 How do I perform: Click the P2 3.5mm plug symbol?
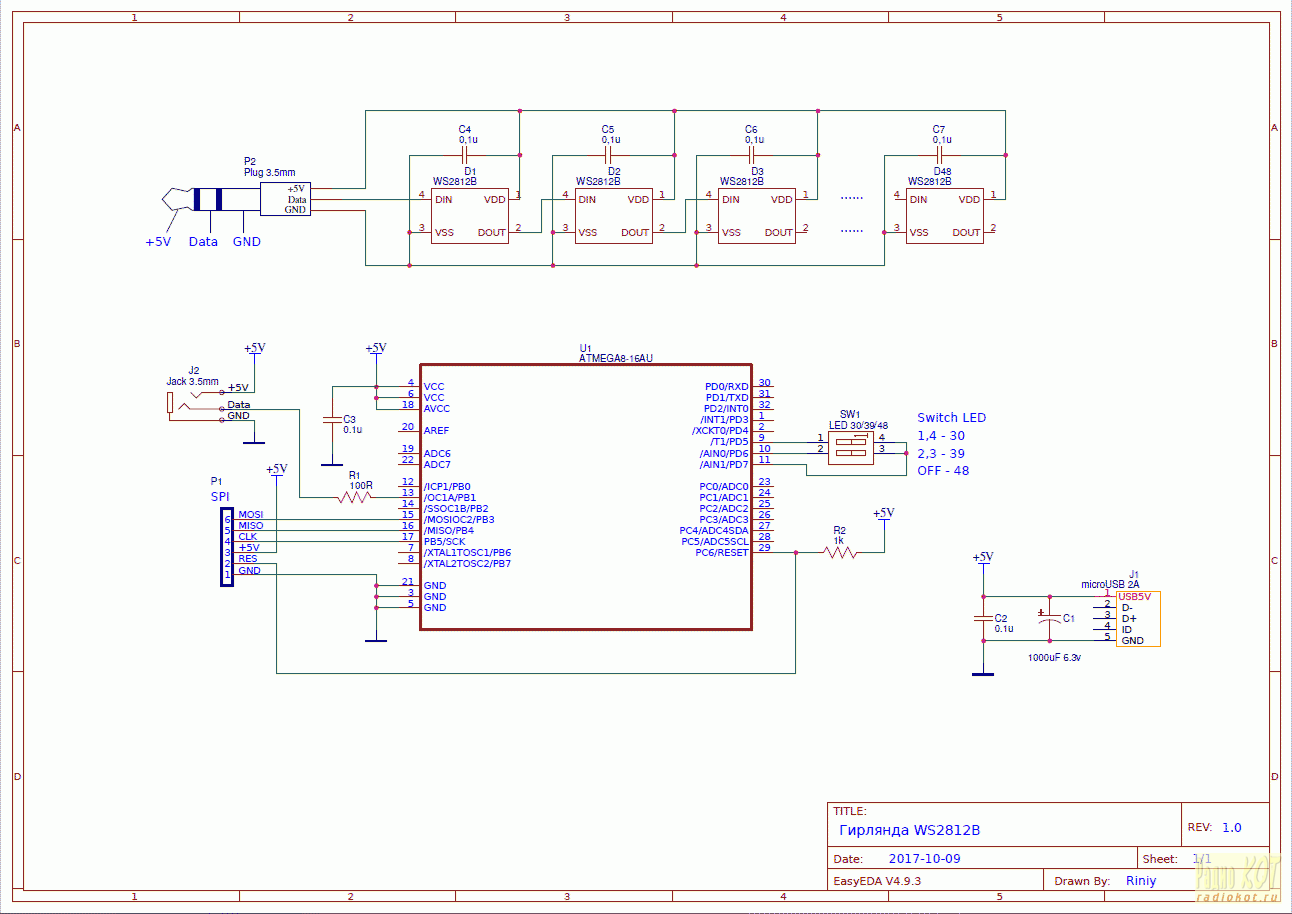[285, 199]
